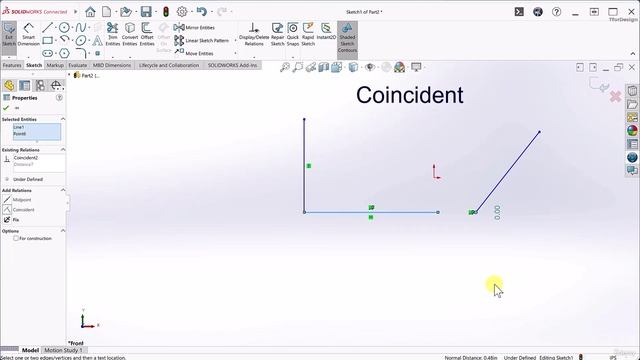Click the Offset Entities tool
Screen dimensions: 640x360
pyautogui.click(x=147, y=34)
